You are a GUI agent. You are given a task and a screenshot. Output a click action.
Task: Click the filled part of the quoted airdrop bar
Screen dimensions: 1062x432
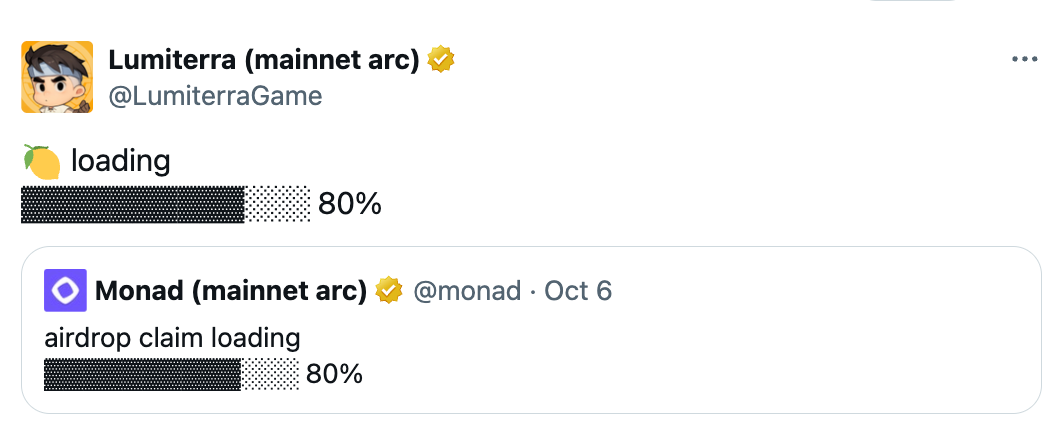142,375
